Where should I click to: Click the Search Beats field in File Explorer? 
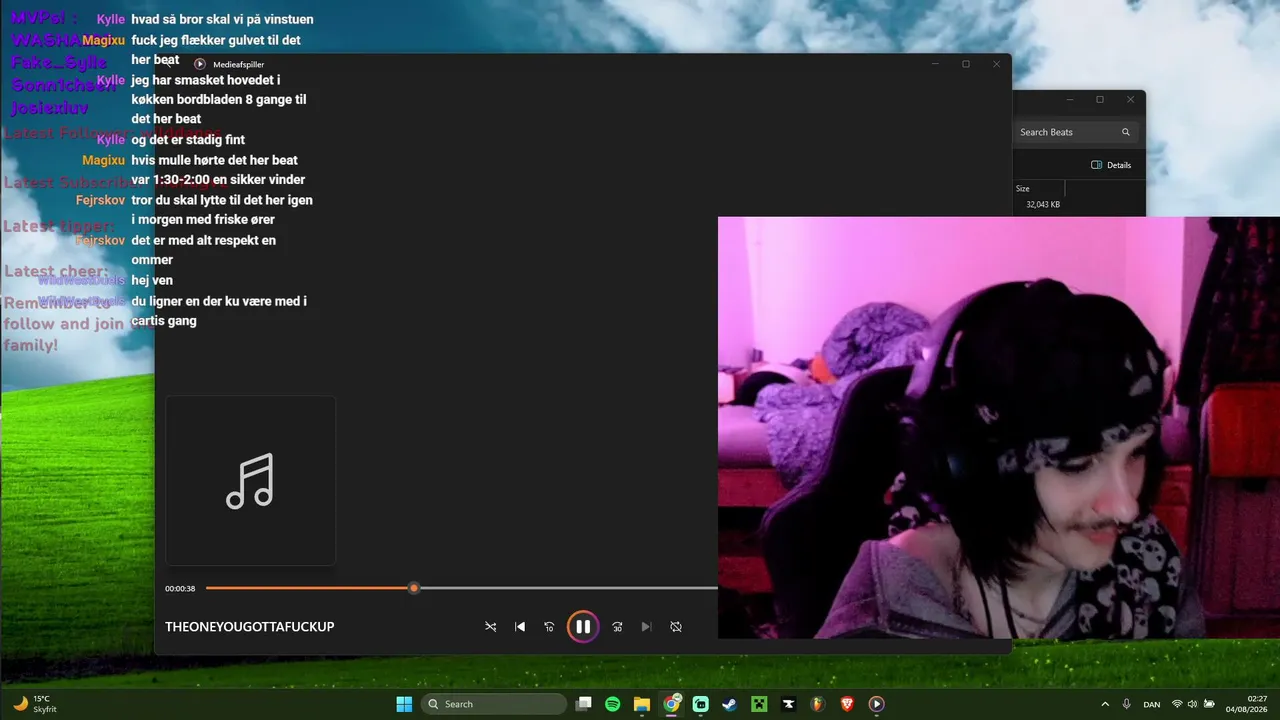tap(1074, 132)
